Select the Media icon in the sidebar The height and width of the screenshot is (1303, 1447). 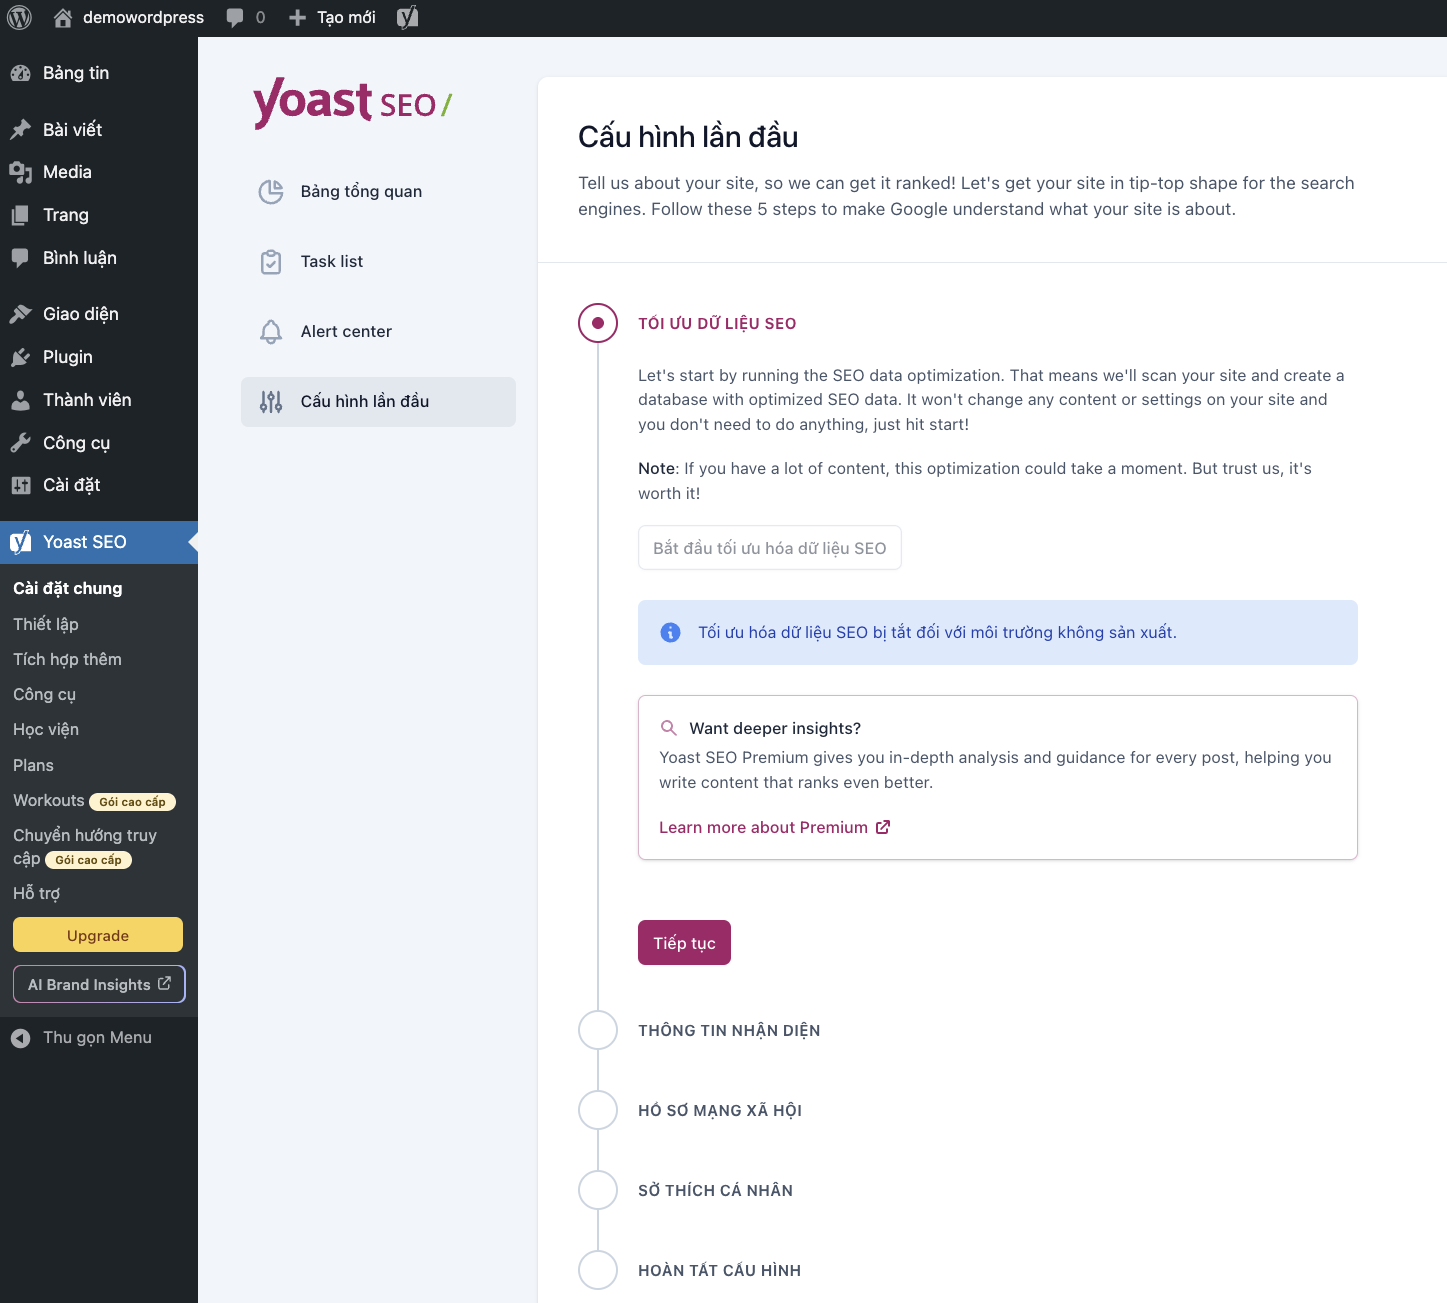pos(21,172)
